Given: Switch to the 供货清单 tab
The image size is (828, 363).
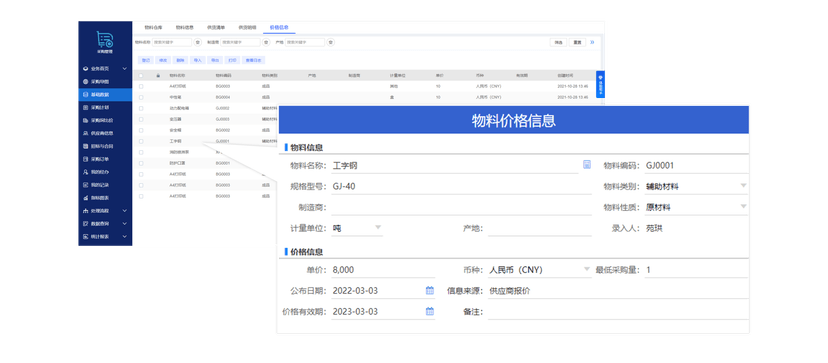Looking at the screenshot, I should coord(216,27).
